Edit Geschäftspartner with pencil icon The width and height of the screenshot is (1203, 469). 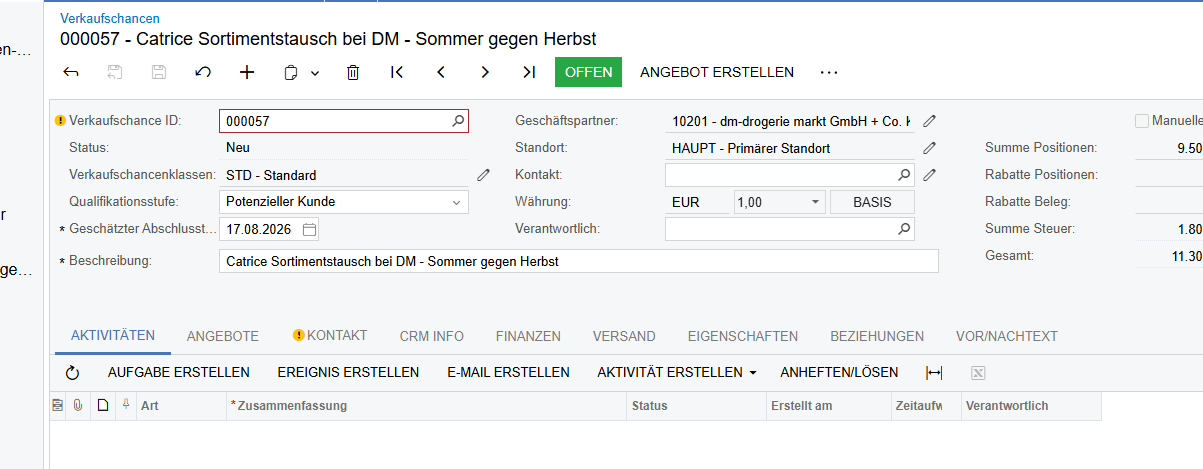929,121
